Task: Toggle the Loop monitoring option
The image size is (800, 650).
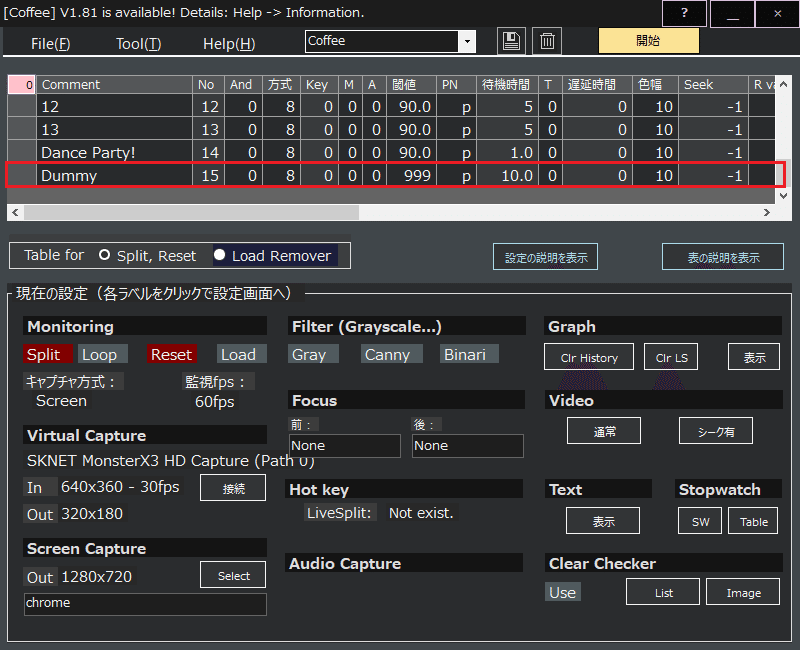Action: tap(103, 354)
